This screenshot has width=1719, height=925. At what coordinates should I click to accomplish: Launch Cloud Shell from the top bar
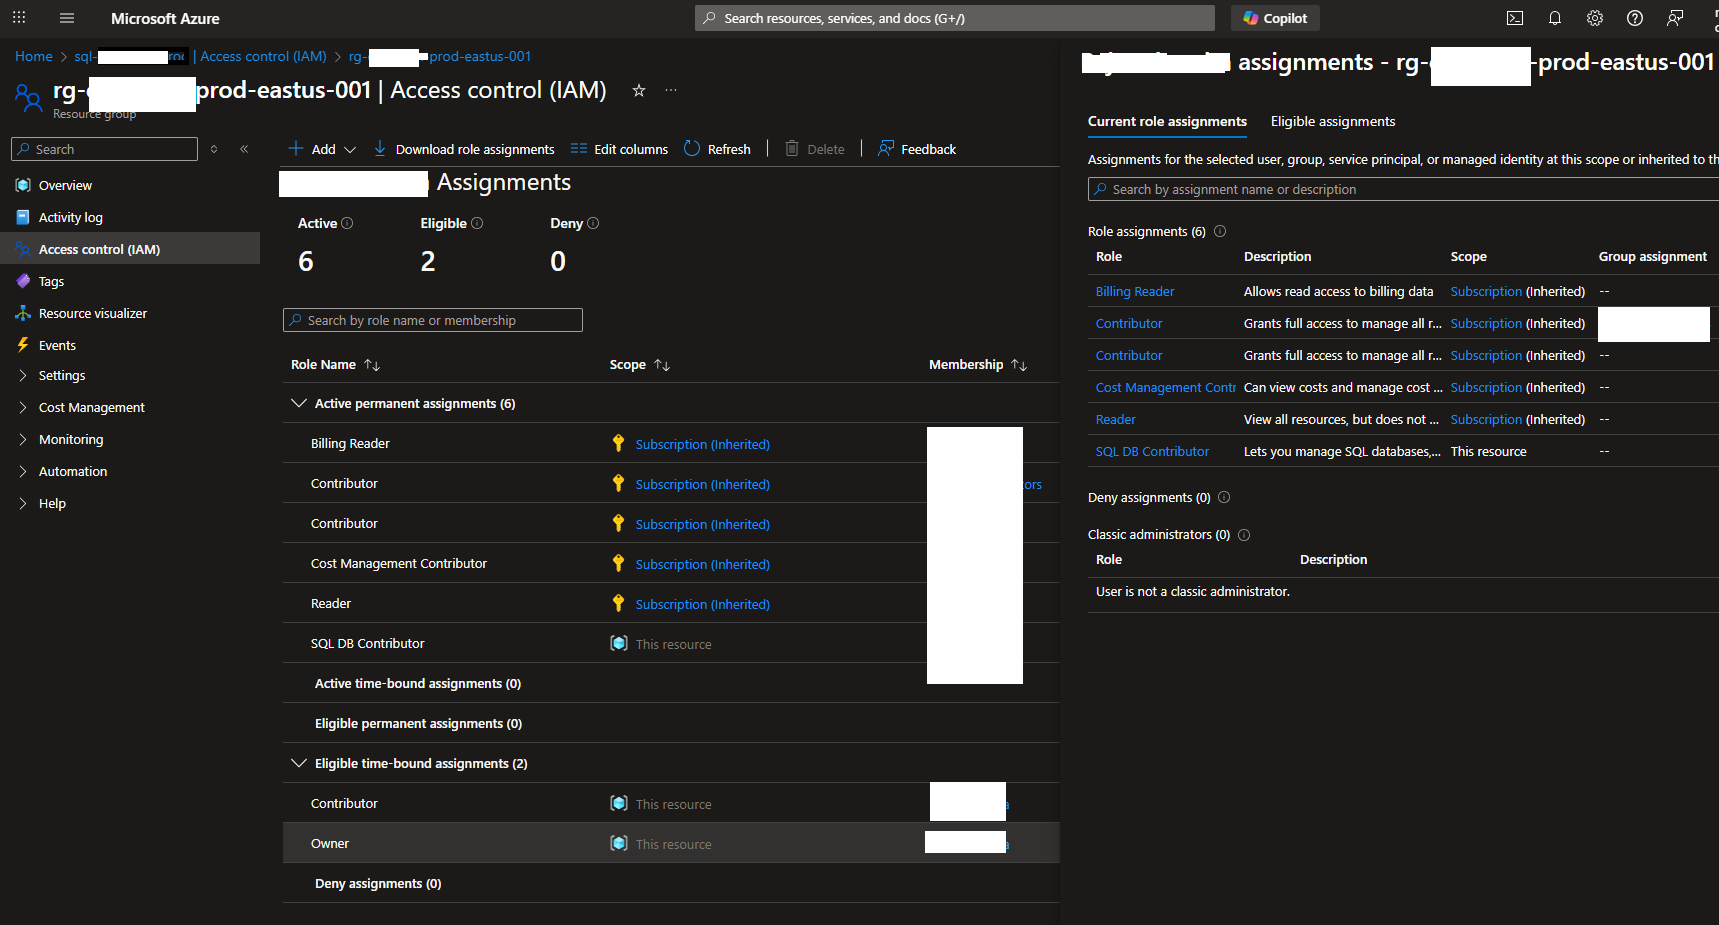point(1515,18)
